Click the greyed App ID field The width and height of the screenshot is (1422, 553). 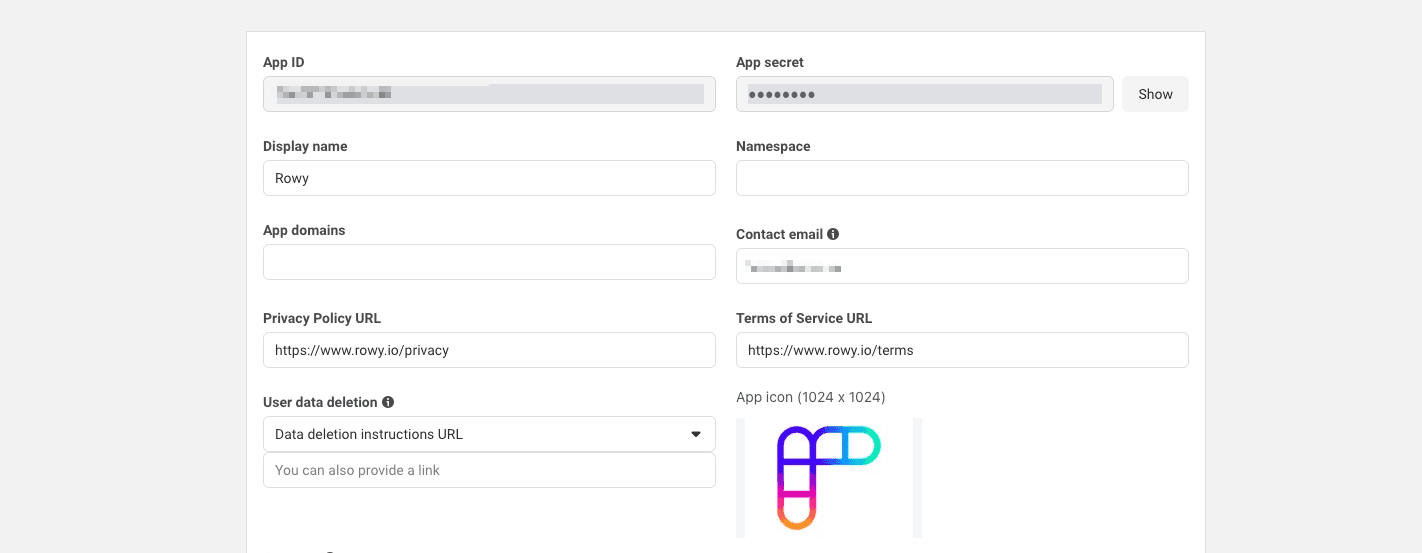click(489, 94)
